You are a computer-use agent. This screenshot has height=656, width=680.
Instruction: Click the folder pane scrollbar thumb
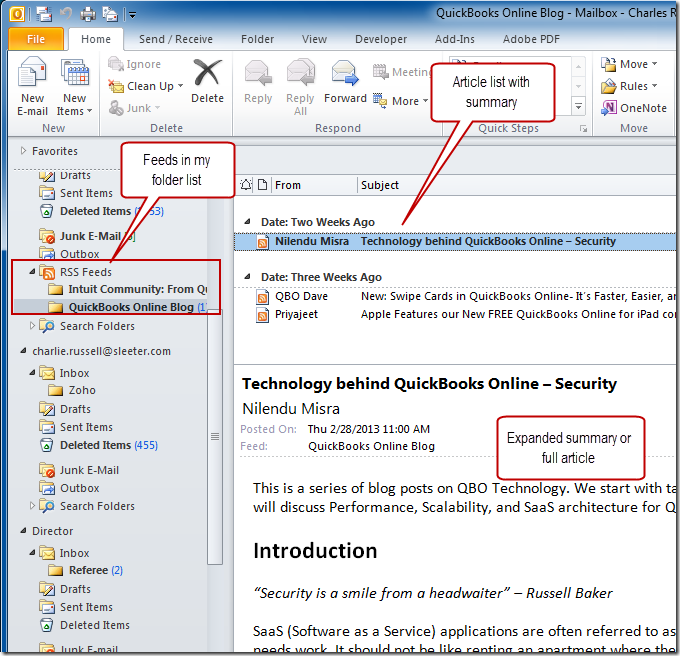[215, 436]
